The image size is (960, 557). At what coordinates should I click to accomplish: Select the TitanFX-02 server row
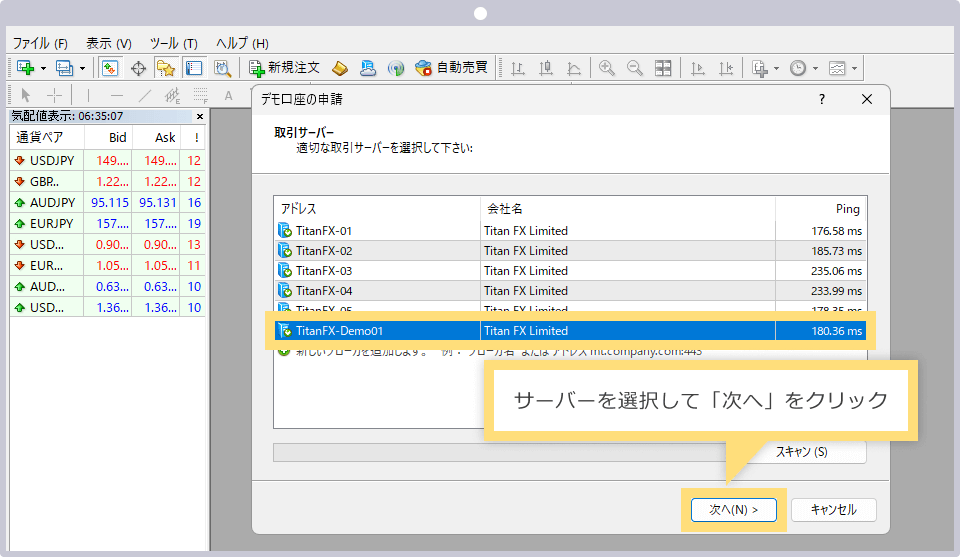pyautogui.click(x=570, y=251)
